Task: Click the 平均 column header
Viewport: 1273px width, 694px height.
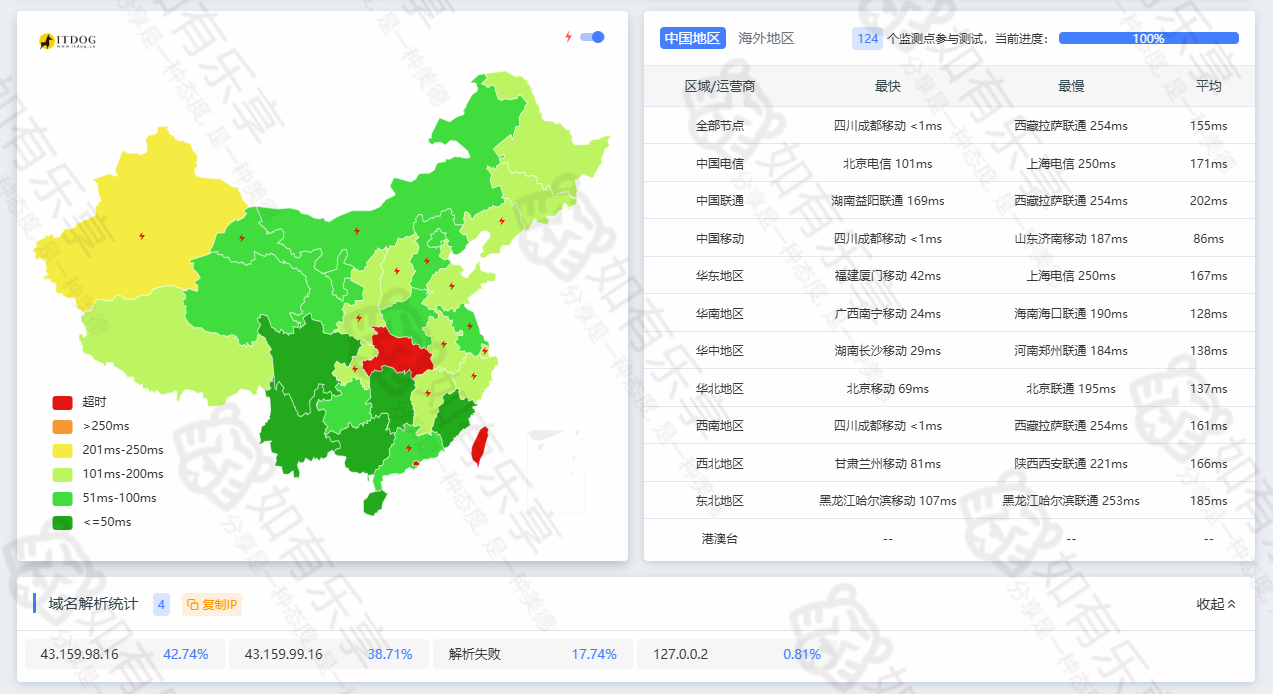Action: [1208, 87]
